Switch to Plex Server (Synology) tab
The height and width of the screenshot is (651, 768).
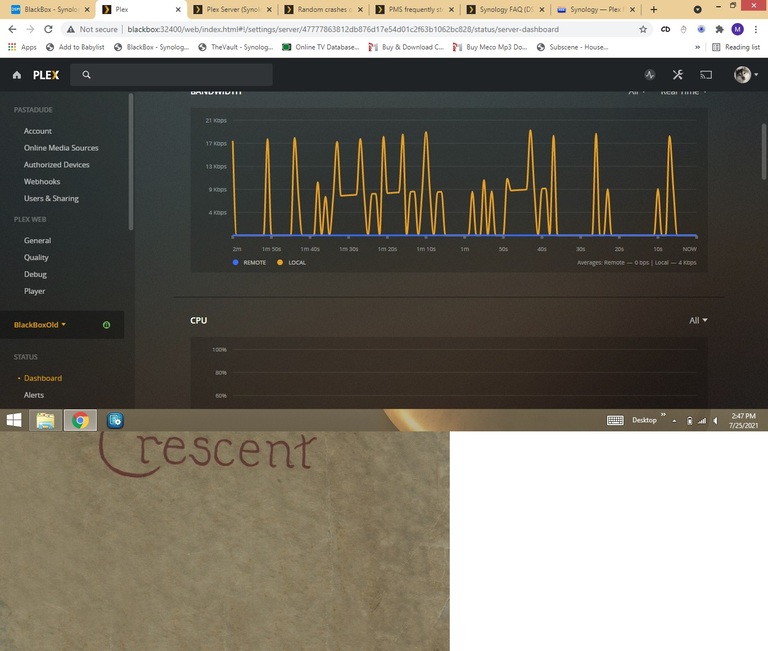[233, 9]
